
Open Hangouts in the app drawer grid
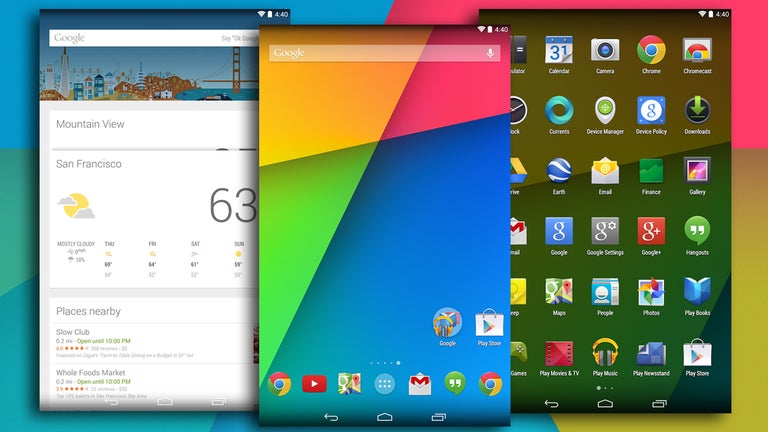(x=697, y=236)
